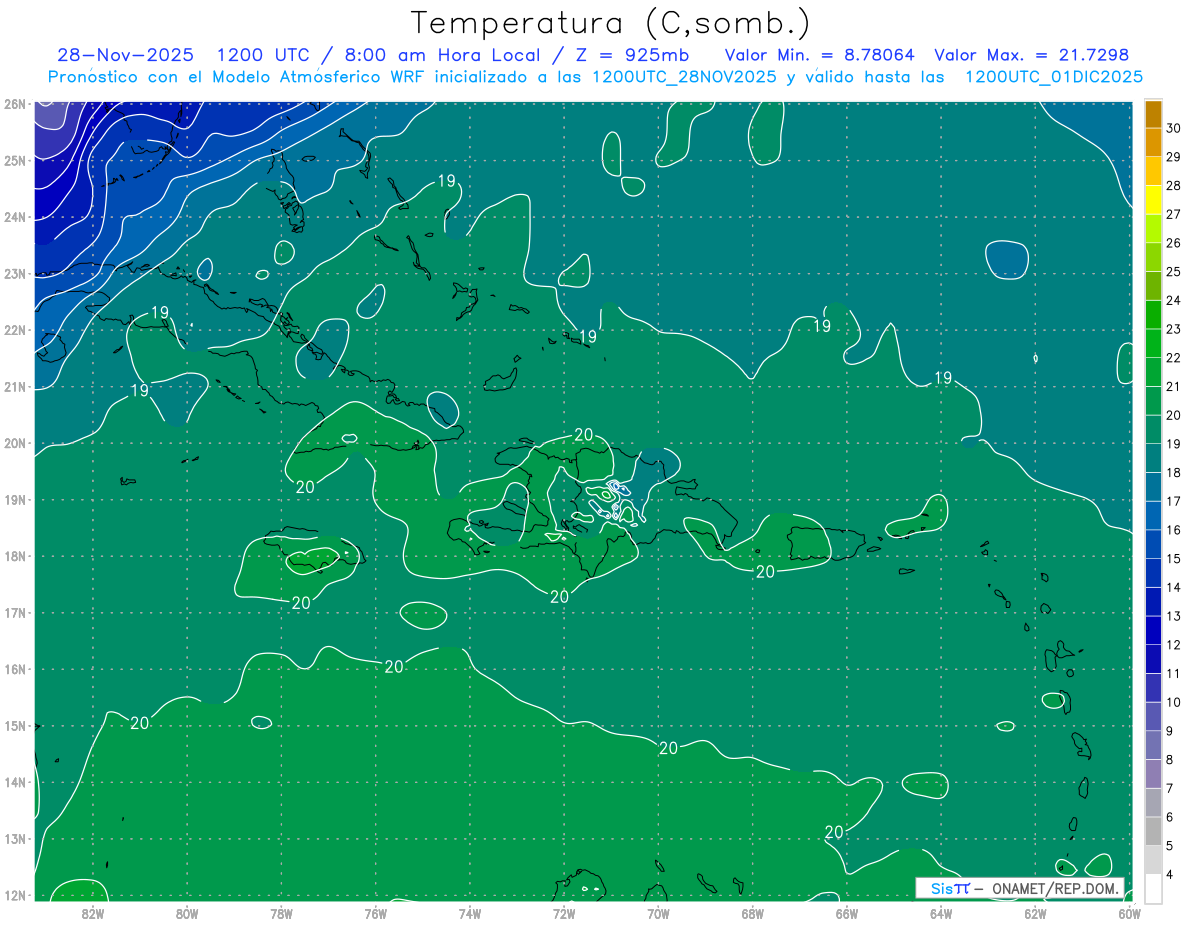The width and height of the screenshot is (1200, 927).
Task: Select 'Valor Min. = 8.78064' value
Action: [819, 55]
